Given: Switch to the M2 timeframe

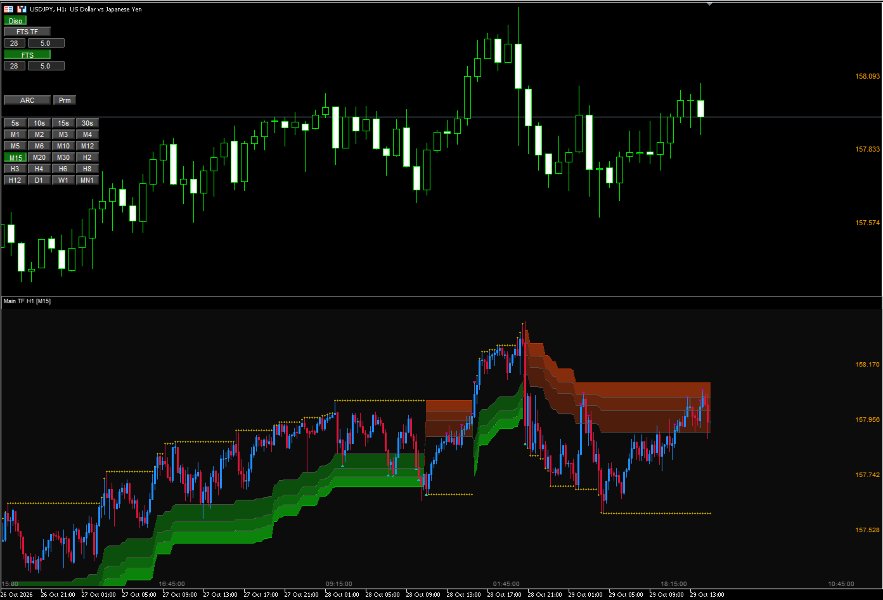Looking at the screenshot, I should click(39, 135).
